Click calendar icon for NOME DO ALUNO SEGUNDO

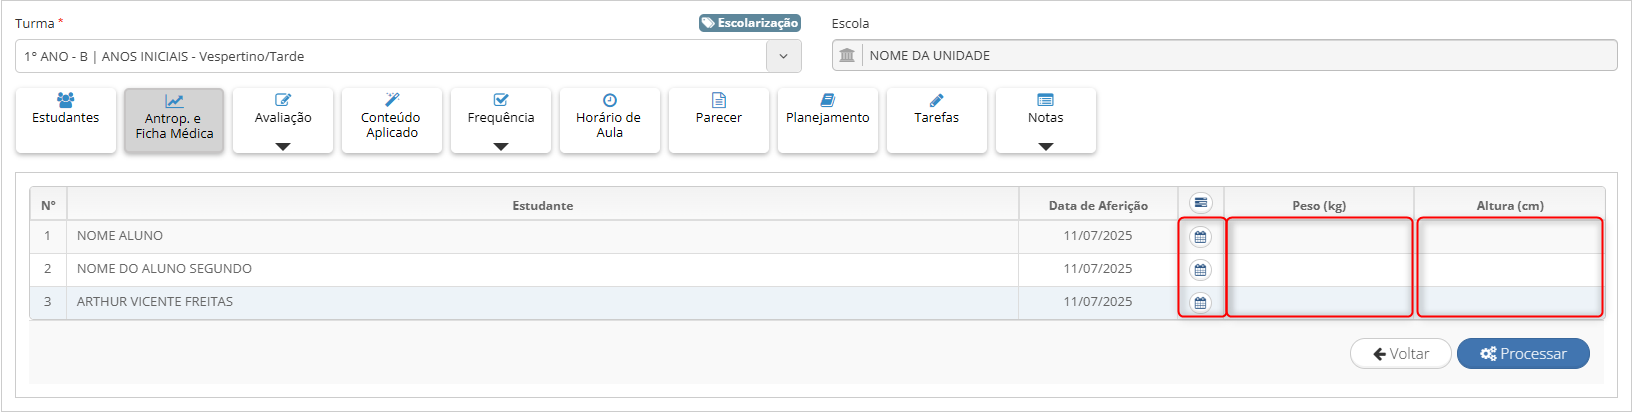click(1201, 270)
